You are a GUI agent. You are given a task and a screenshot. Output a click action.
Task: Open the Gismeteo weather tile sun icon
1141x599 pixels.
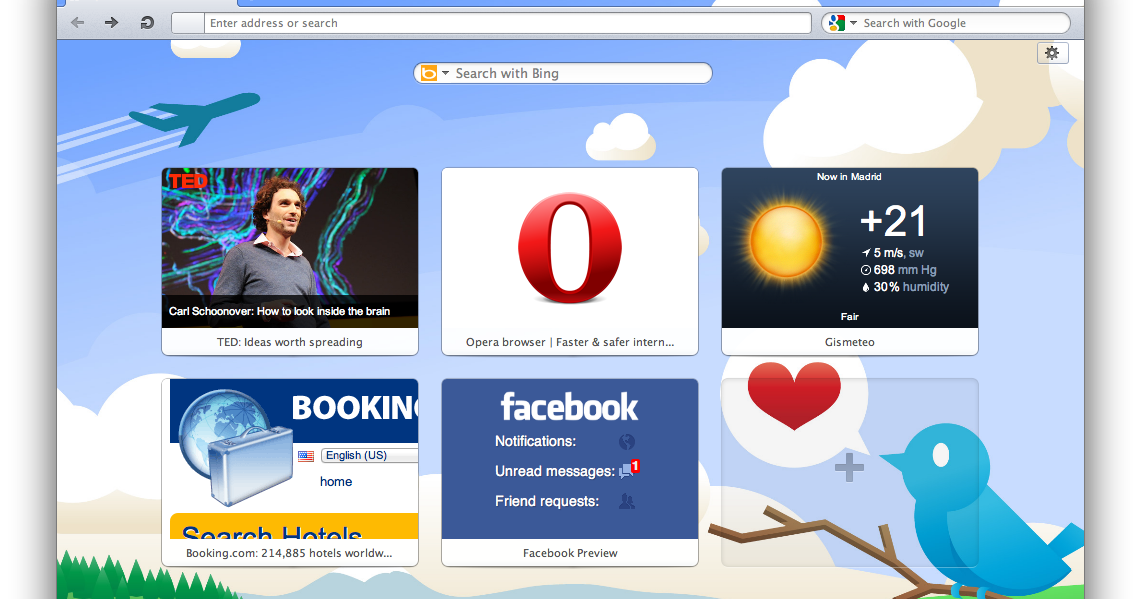coord(786,242)
